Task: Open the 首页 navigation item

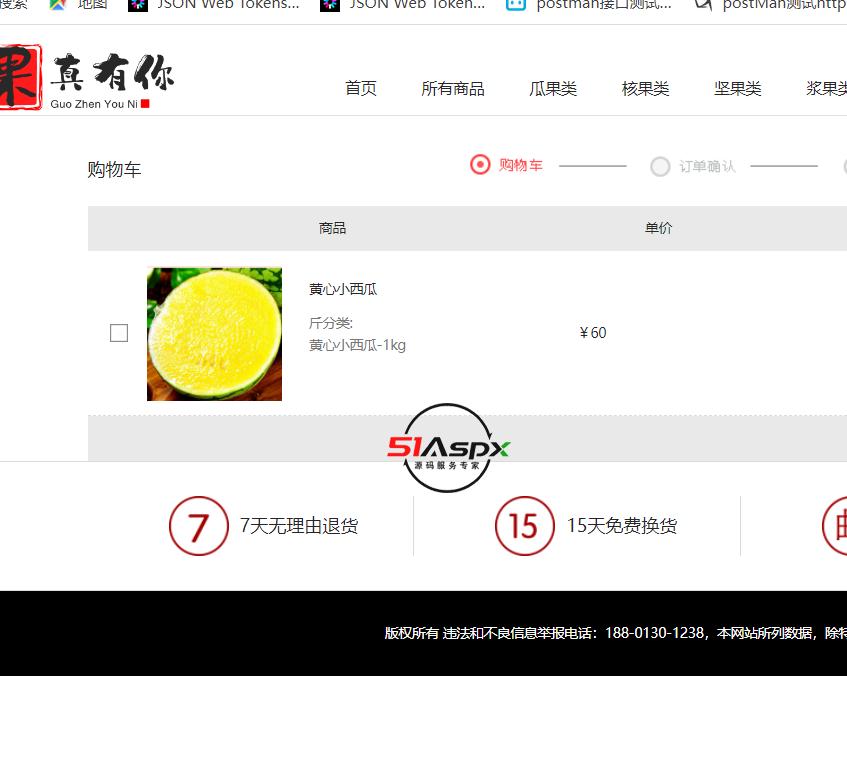Action: 361,88
